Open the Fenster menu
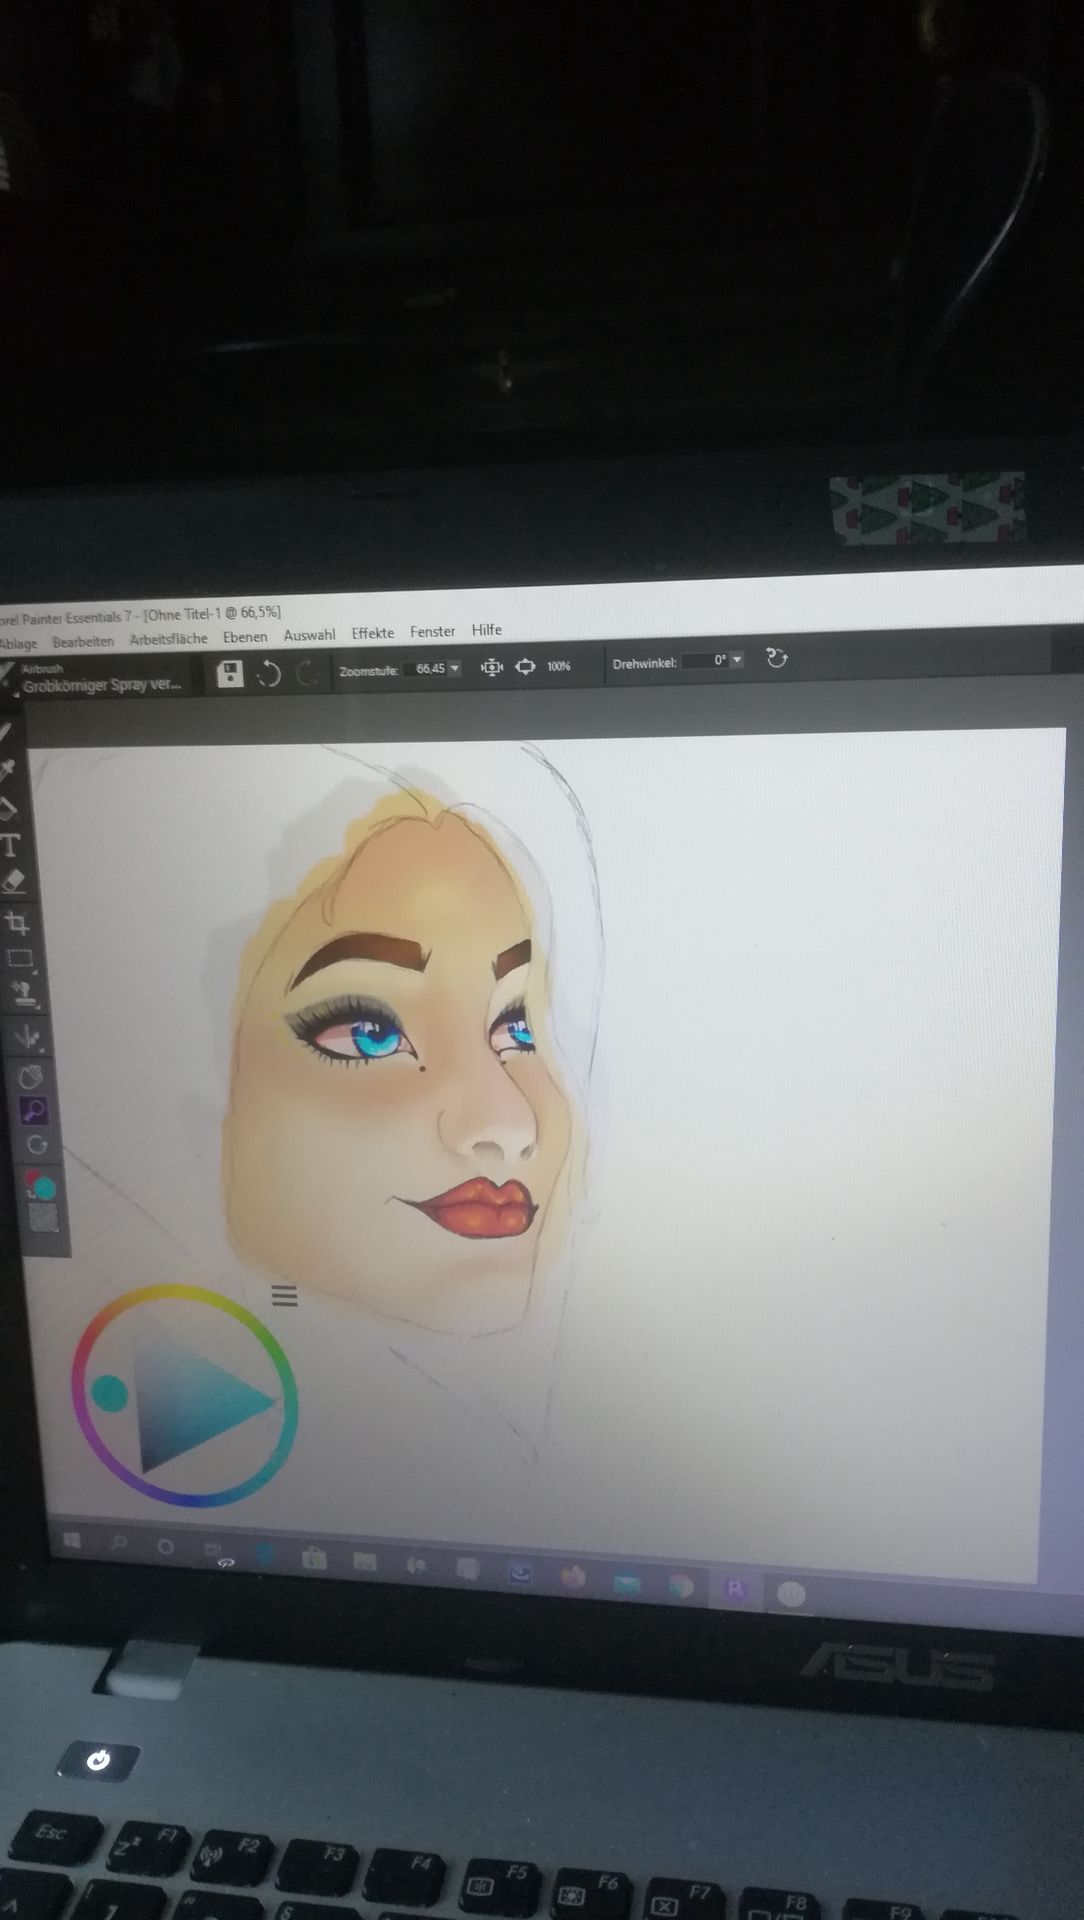This screenshot has height=1920, width=1084. tap(432, 631)
